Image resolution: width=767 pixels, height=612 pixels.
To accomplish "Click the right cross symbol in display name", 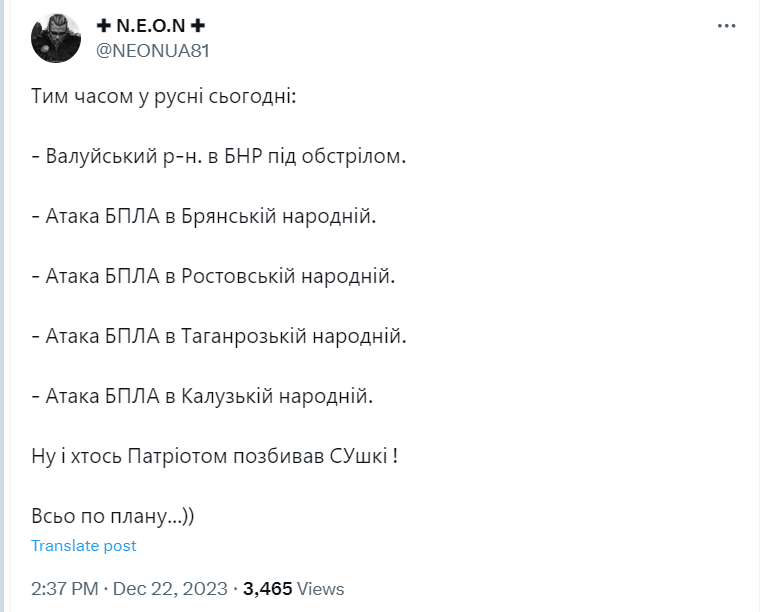I will 198,25.
